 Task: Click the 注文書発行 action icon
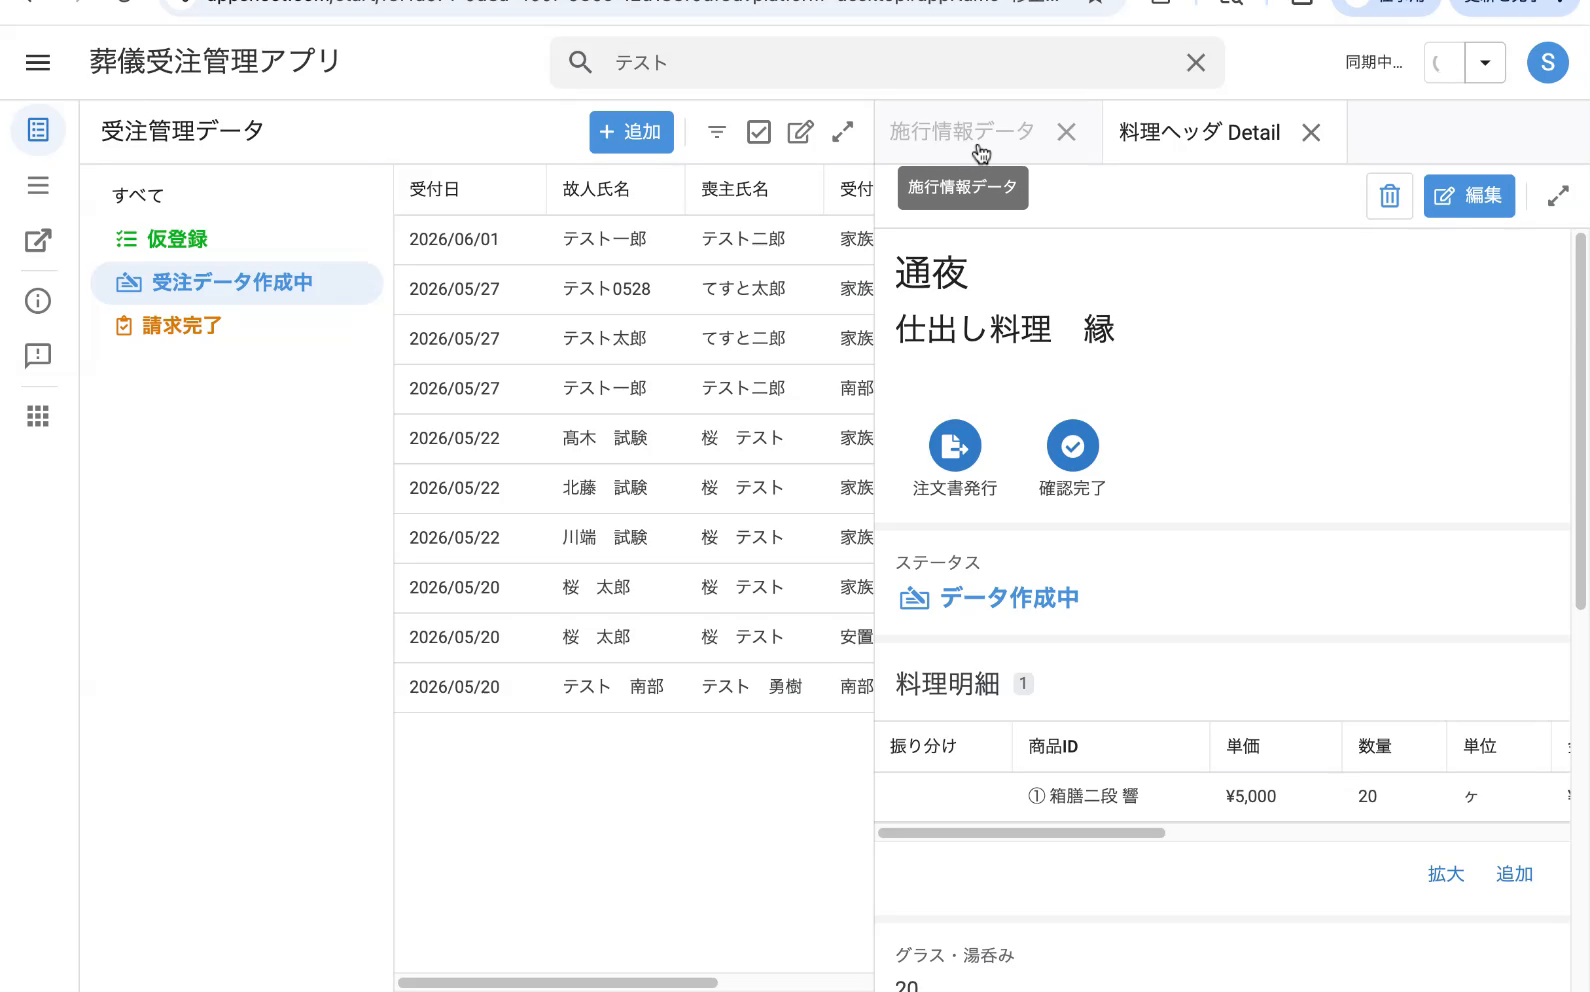click(955, 446)
